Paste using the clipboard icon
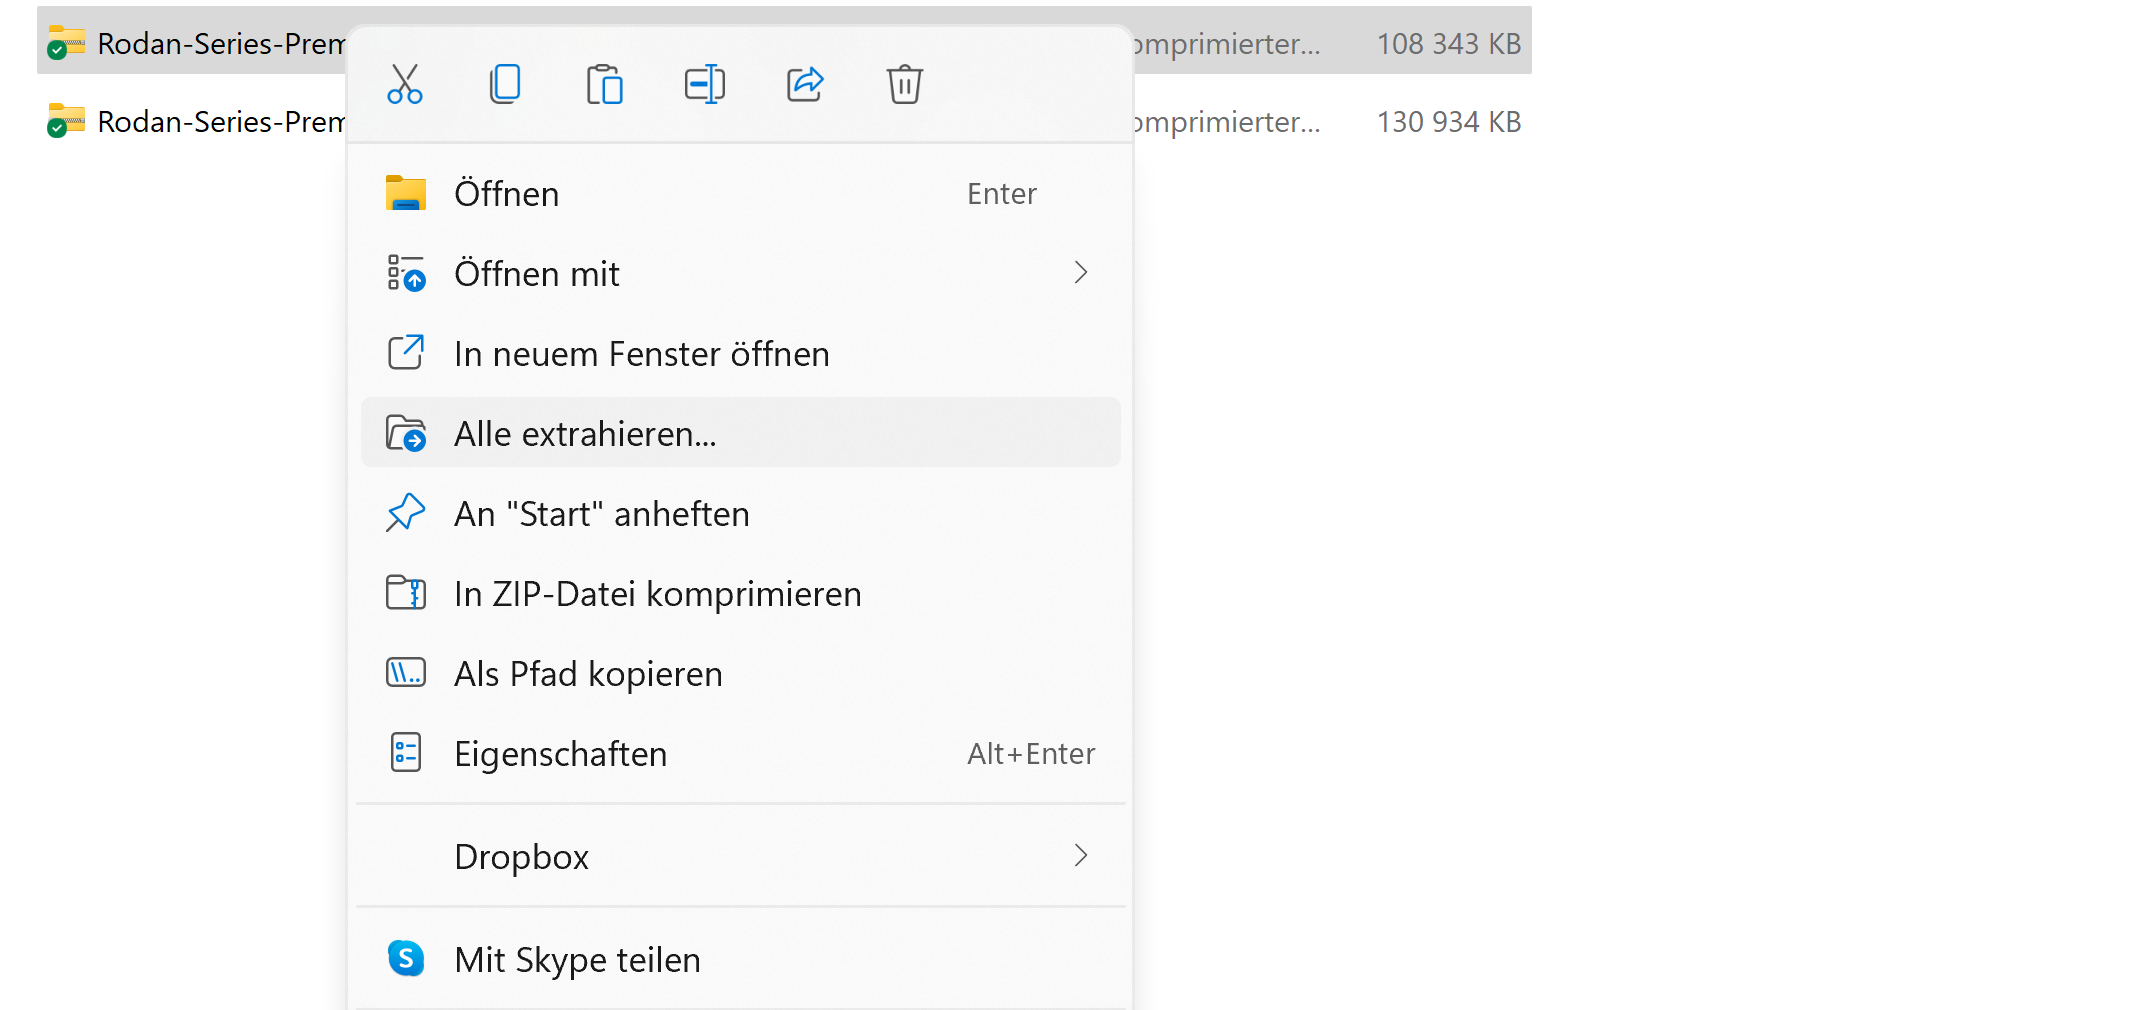This screenshot has width=2134, height=1010. 604,84
